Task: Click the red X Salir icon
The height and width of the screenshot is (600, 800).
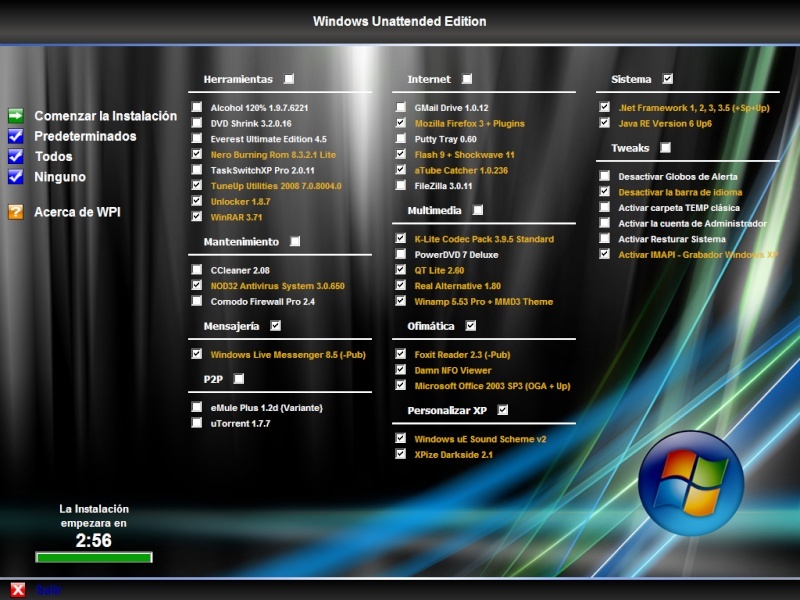Action: point(18,590)
